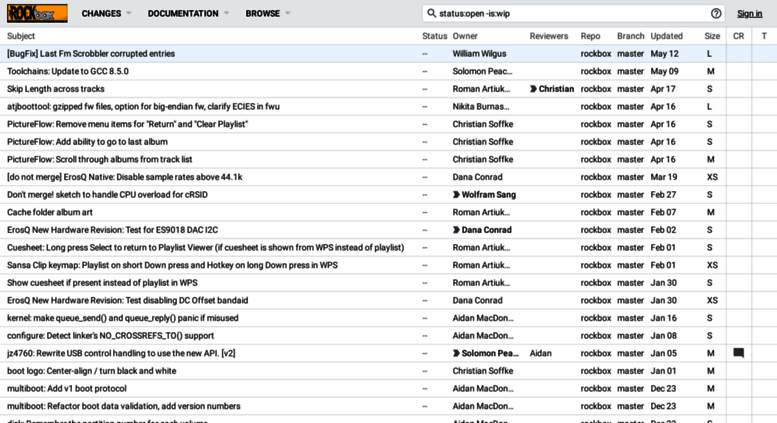Click the Subject column header
The height and width of the screenshot is (423, 777).
pos(21,36)
